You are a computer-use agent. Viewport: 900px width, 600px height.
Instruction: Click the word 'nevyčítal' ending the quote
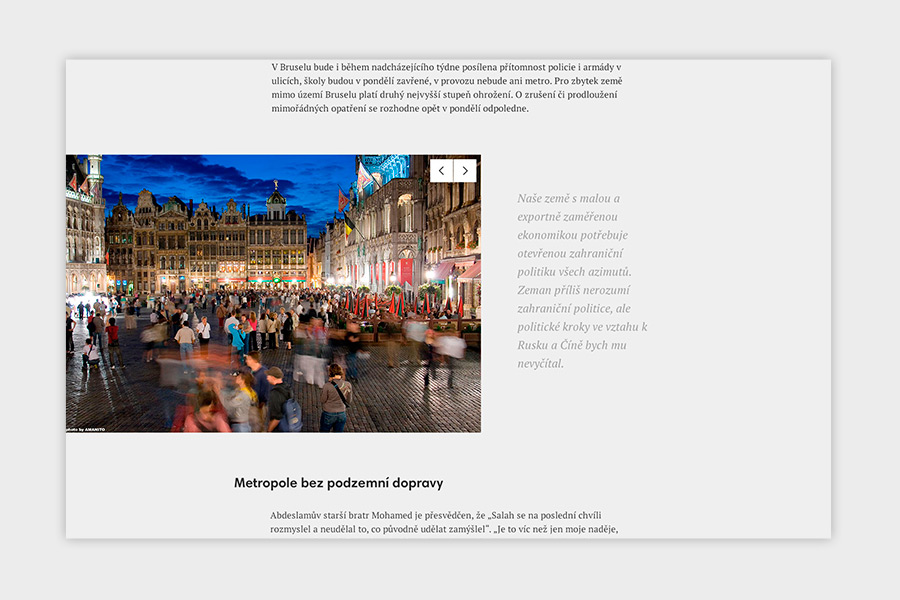541,363
